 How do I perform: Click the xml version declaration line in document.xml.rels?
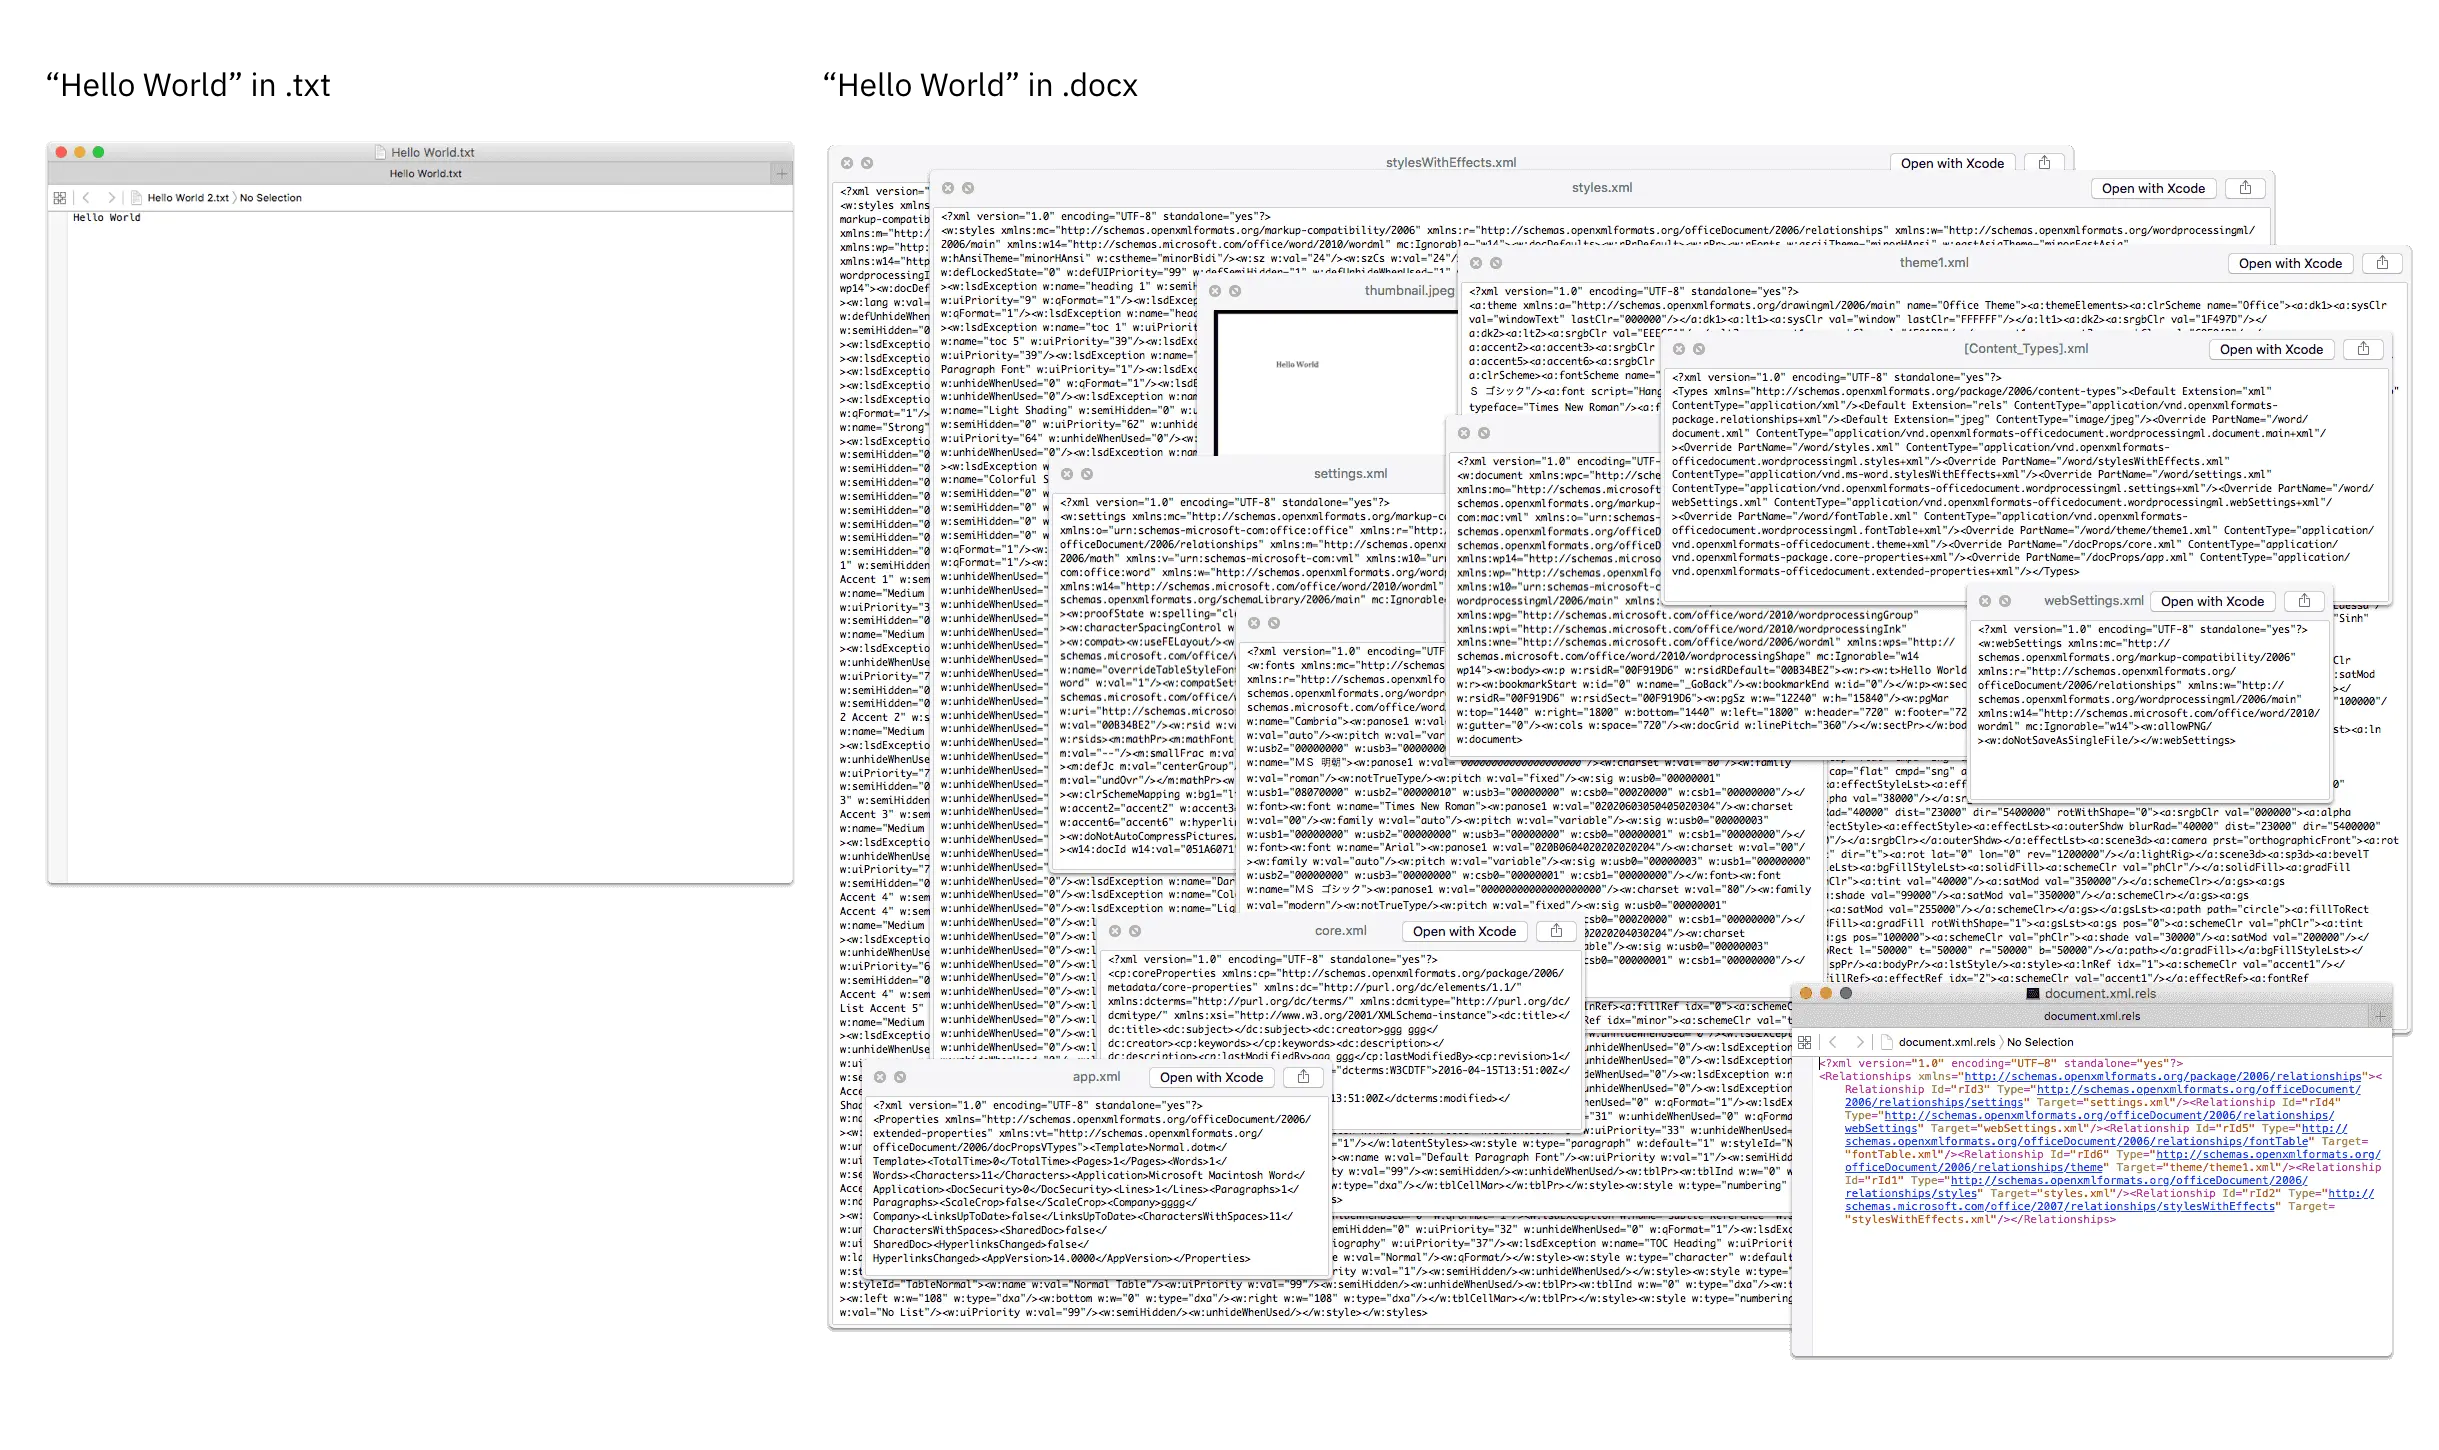(x=2001, y=1064)
